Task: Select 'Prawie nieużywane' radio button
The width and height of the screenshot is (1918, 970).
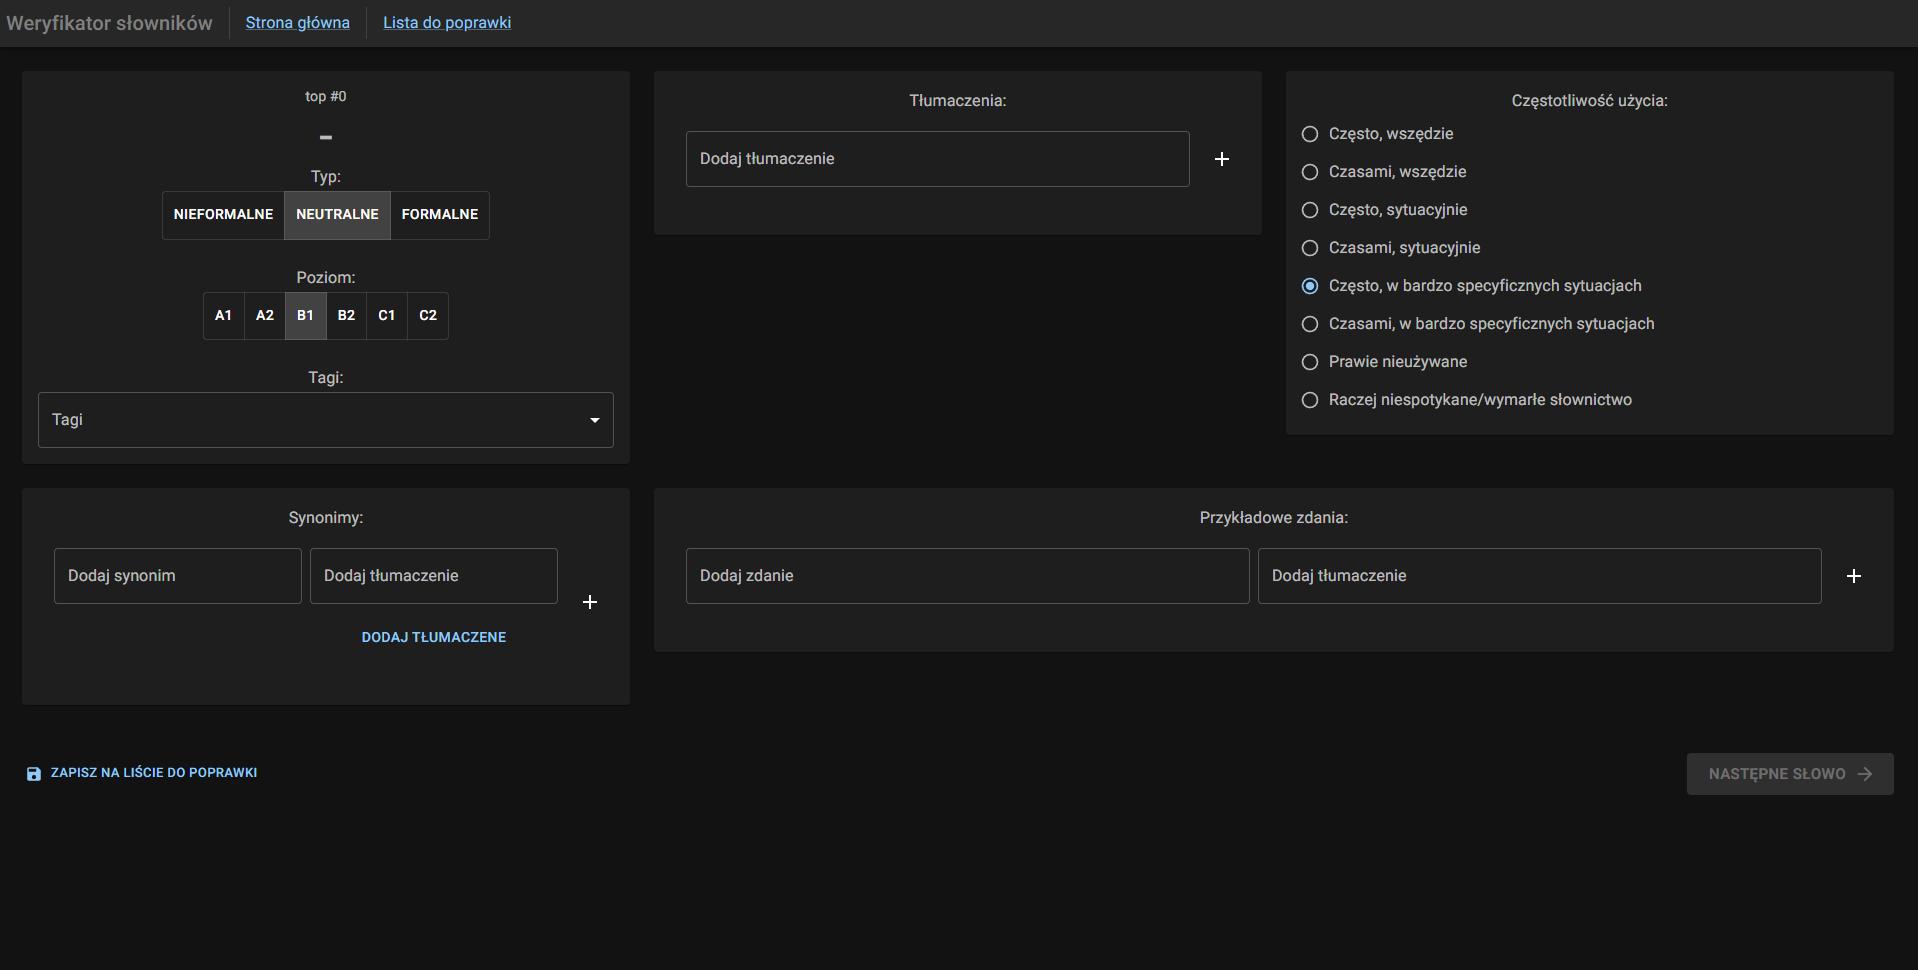Action: click(1310, 362)
